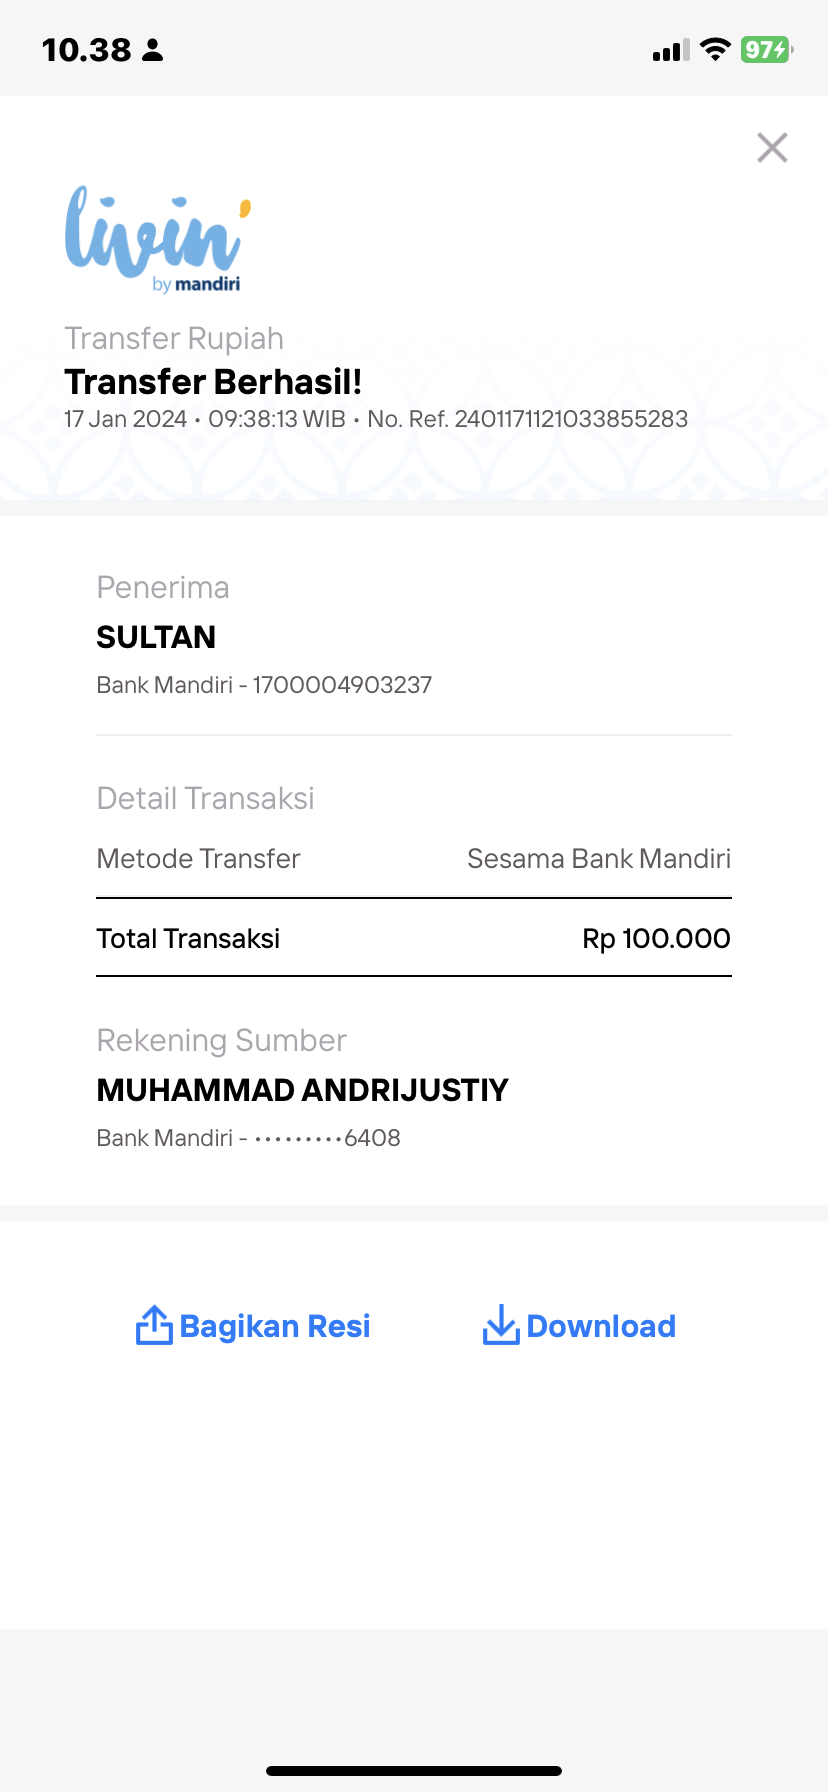This screenshot has width=828, height=1792.
Task: Tap recipient account number 1700004903237
Action: (x=342, y=685)
